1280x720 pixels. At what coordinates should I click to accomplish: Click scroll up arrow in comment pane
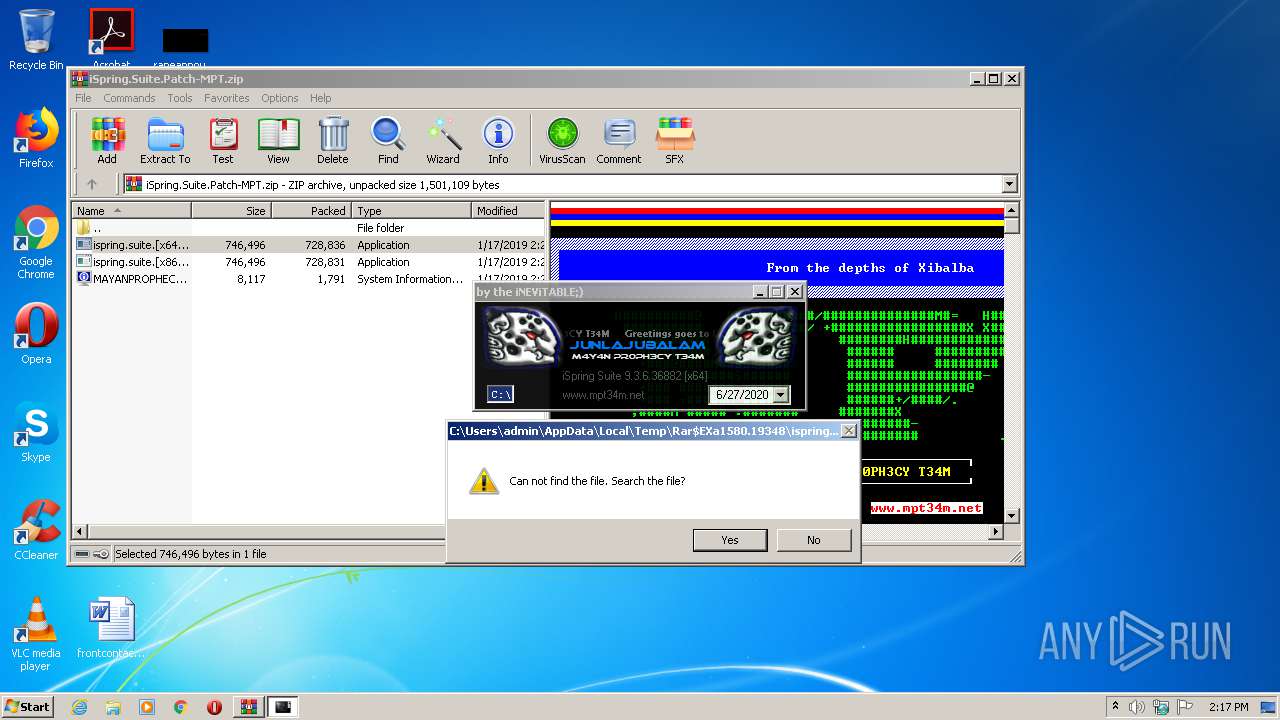(x=1011, y=210)
